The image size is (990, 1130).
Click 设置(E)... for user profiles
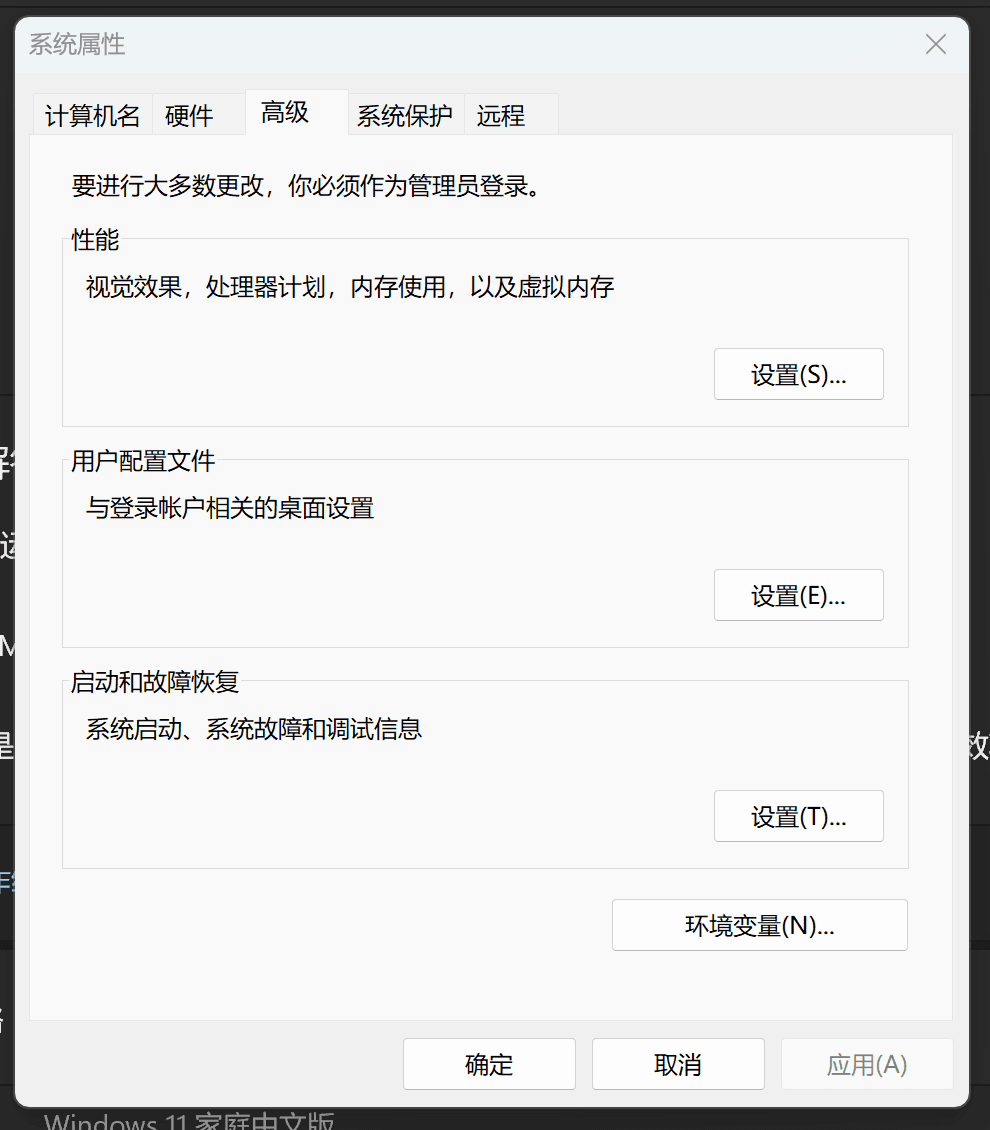click(x=798, y=596)
